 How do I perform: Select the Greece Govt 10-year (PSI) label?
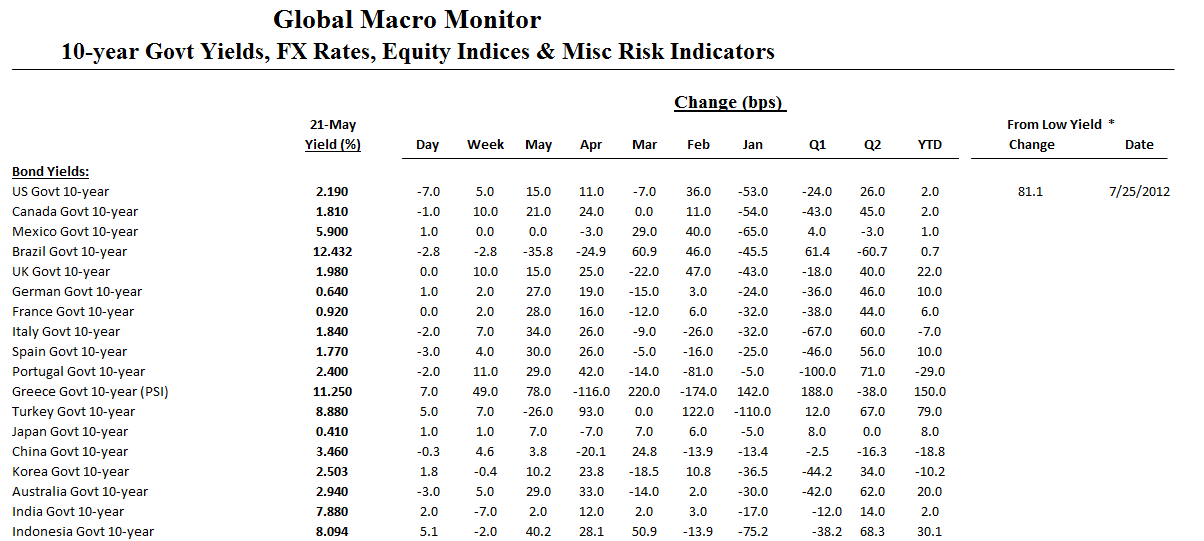(x=90, y=391)
